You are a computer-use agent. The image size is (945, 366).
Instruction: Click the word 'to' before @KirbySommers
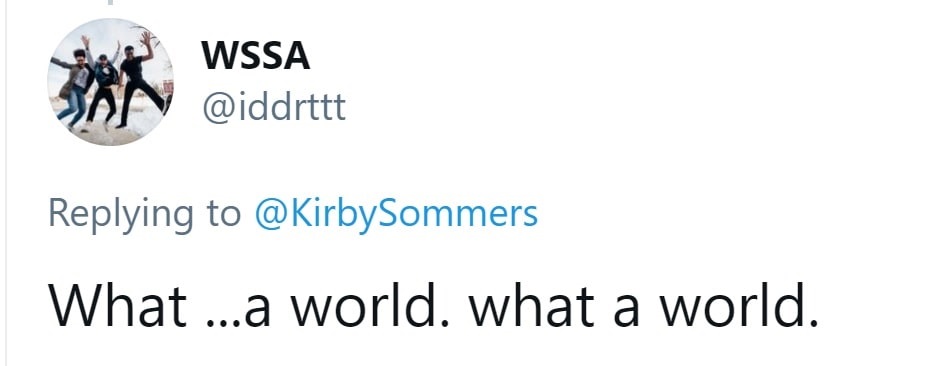222,215
